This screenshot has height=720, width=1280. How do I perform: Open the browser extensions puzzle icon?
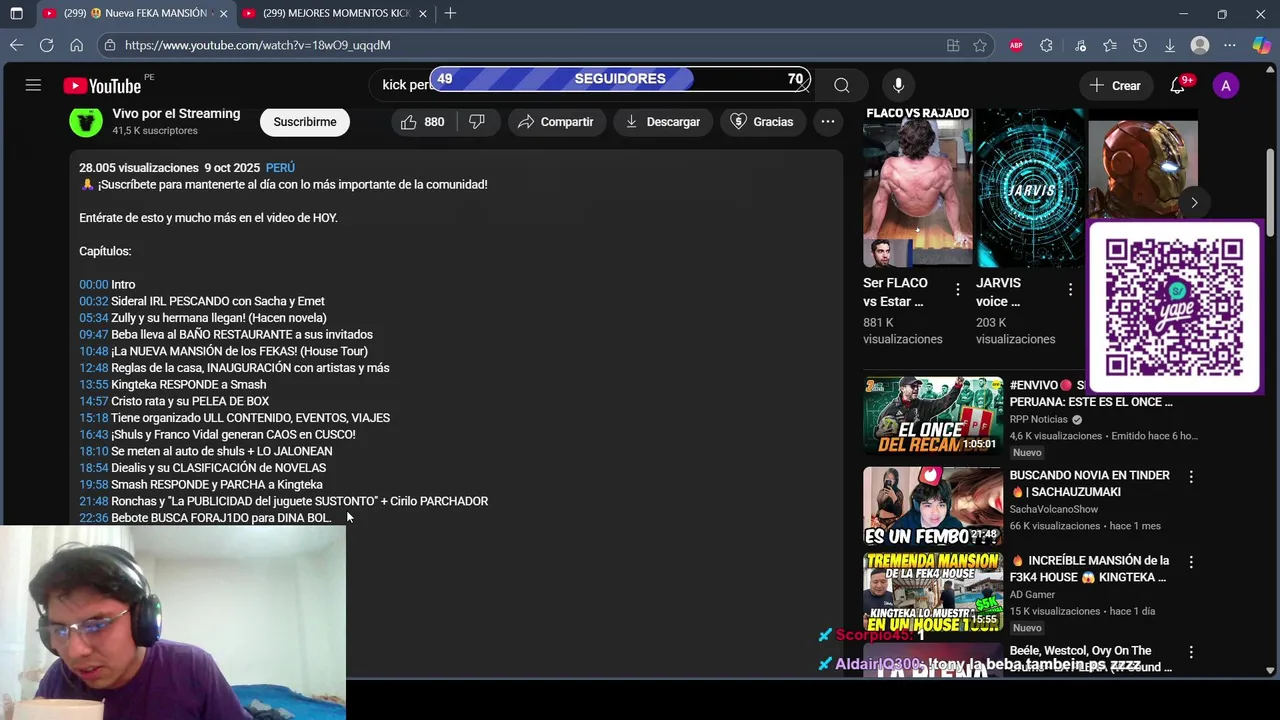1046,45
